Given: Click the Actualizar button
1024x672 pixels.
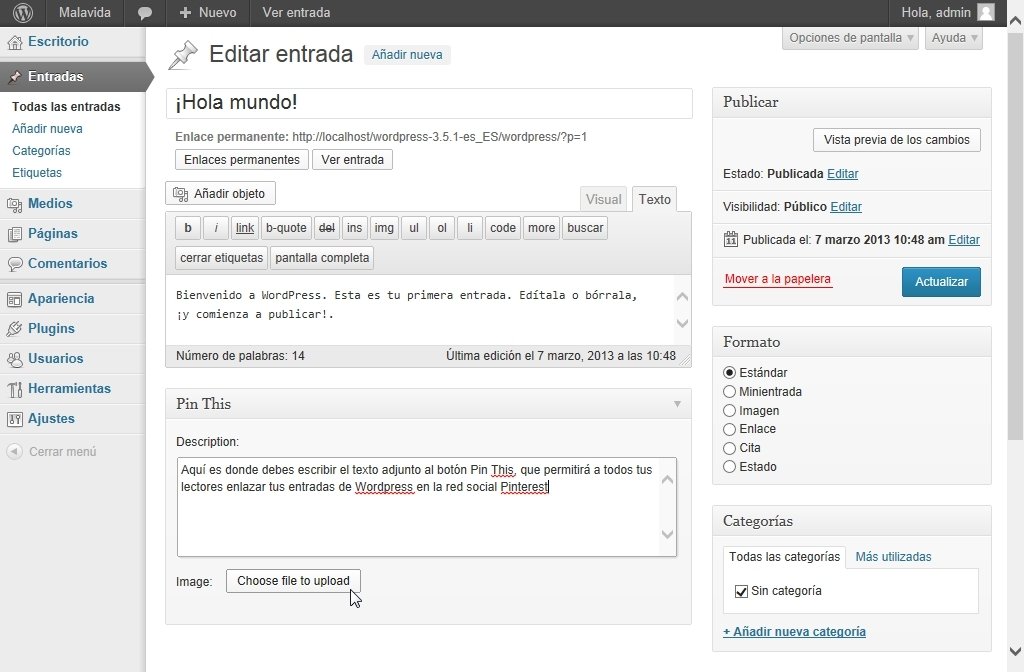Looking at the screenshot, I should point(941,281).
